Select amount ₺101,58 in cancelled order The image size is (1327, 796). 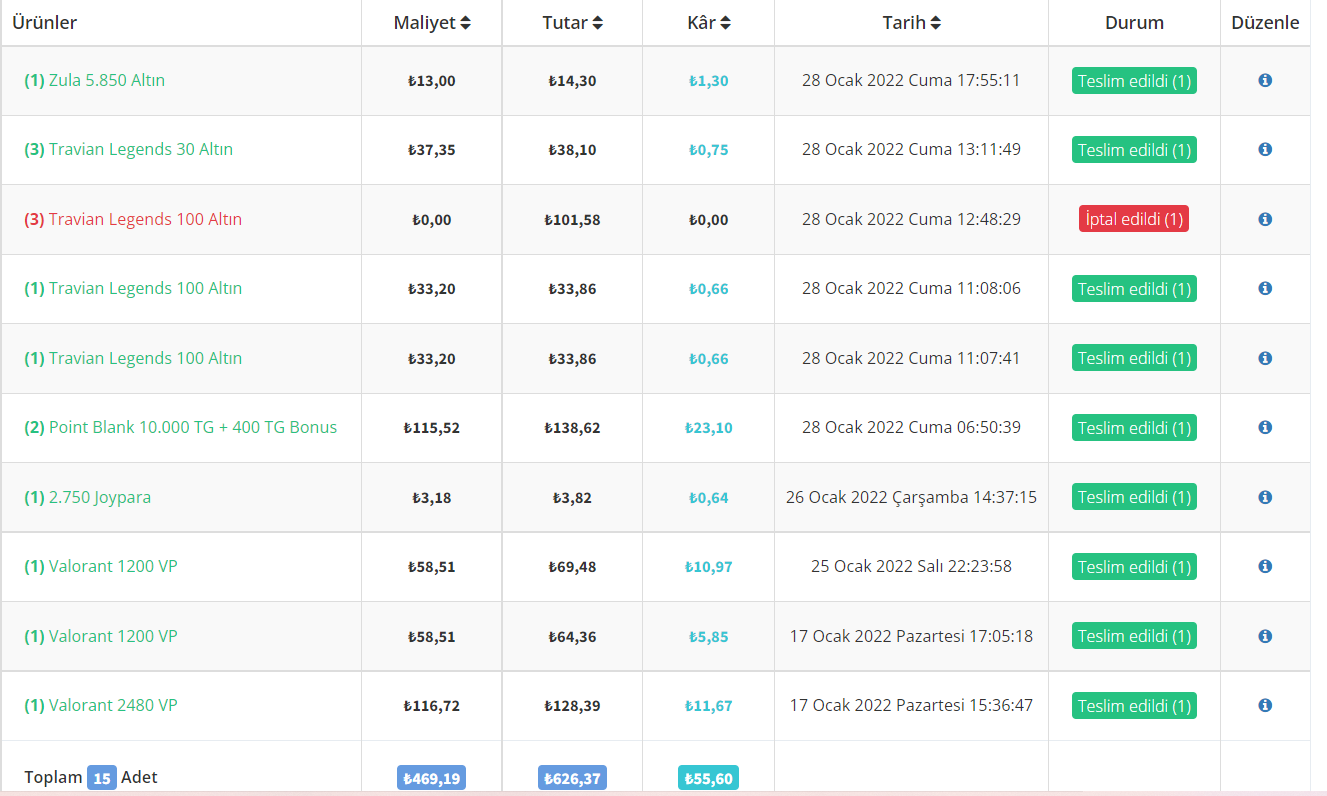572,220
